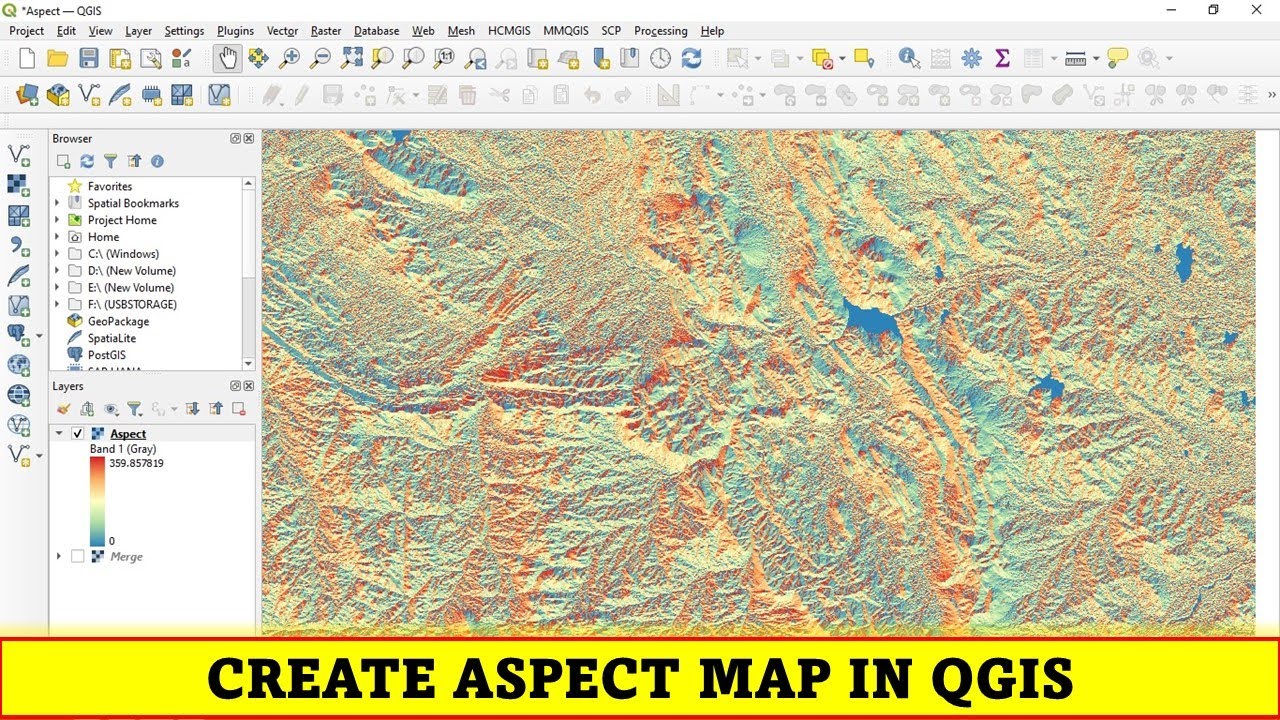This screenshot has height=720, width=1280.
Task: Select the Pan Map hand tool
Action: 228,59
